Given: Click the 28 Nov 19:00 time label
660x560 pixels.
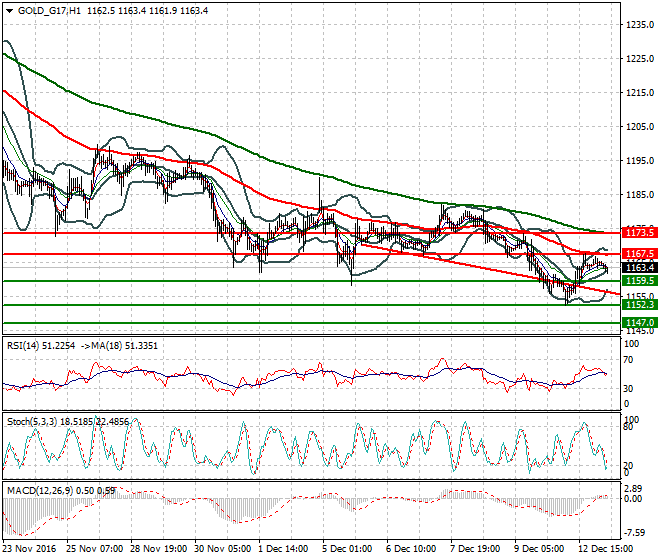Looking at the screenshot, I should [159, 549].
